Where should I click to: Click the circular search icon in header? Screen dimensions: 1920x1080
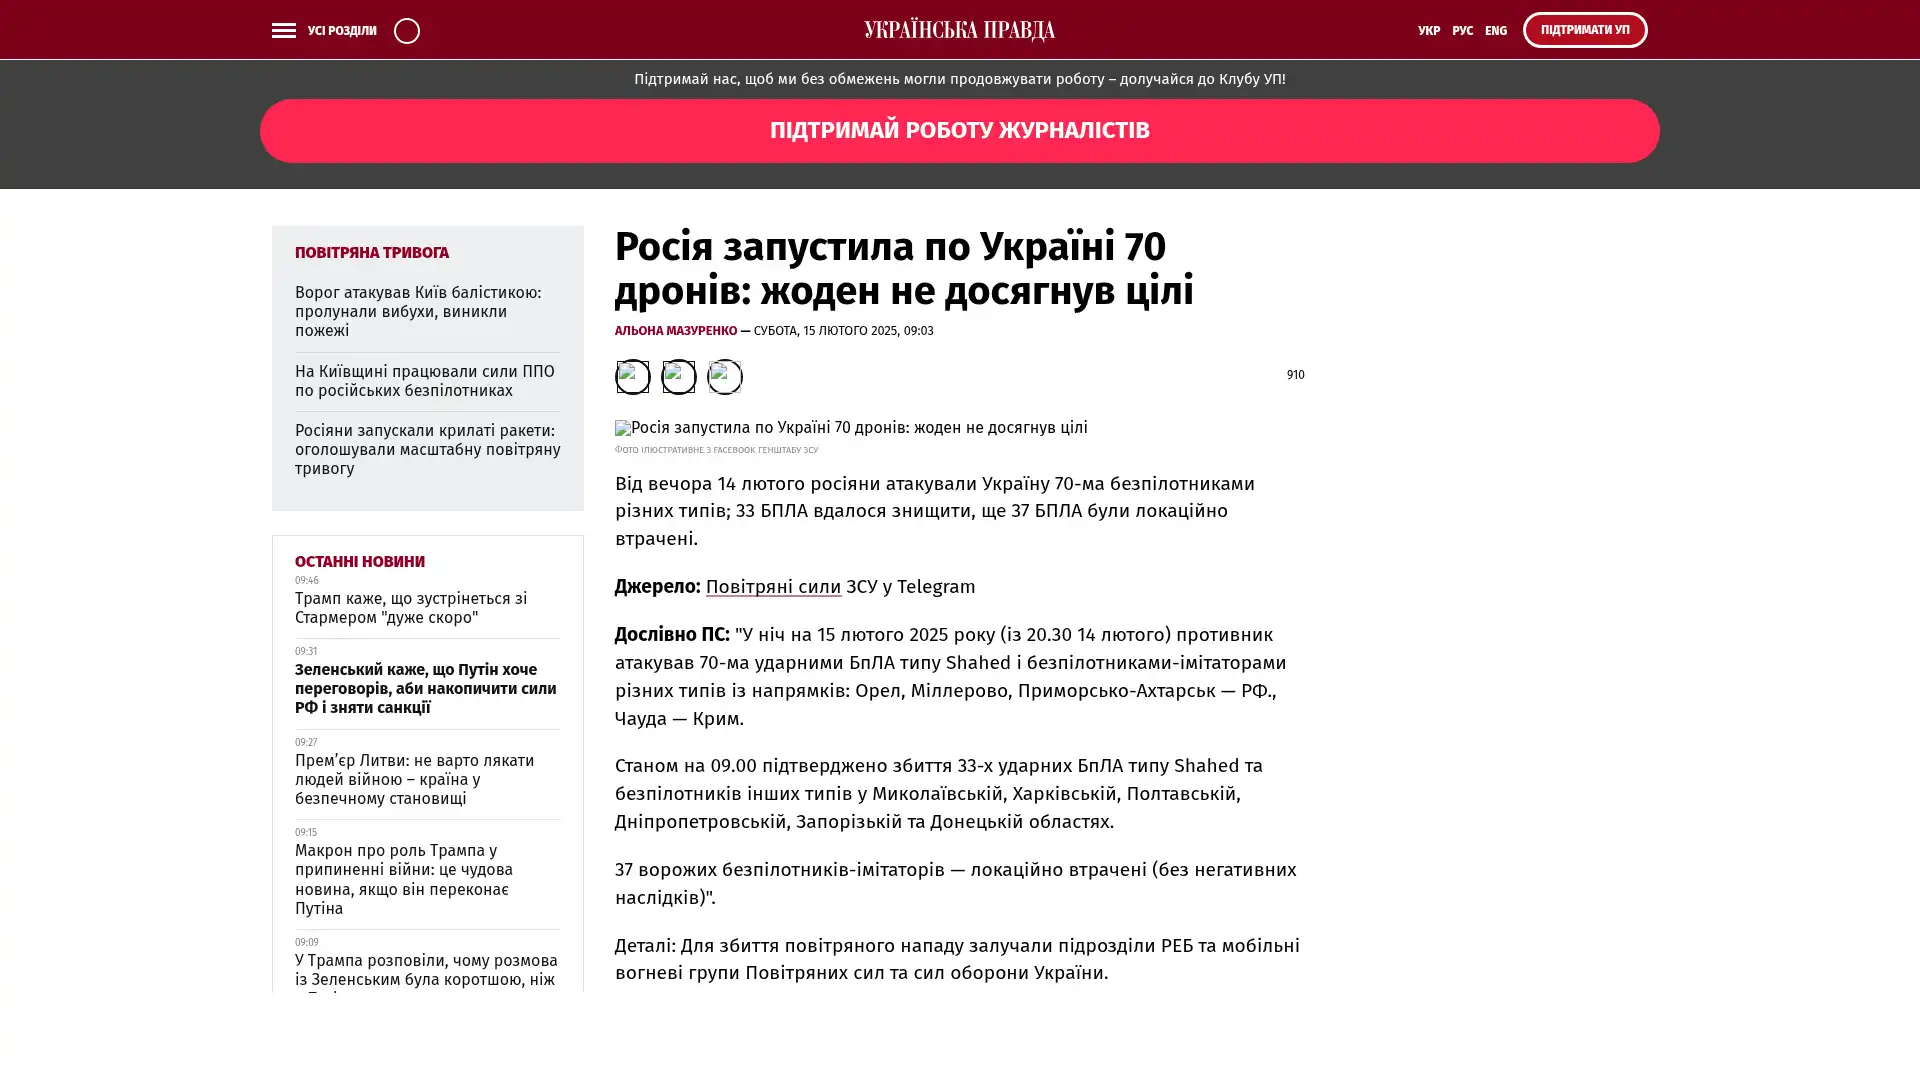click(x=406, y=30)
